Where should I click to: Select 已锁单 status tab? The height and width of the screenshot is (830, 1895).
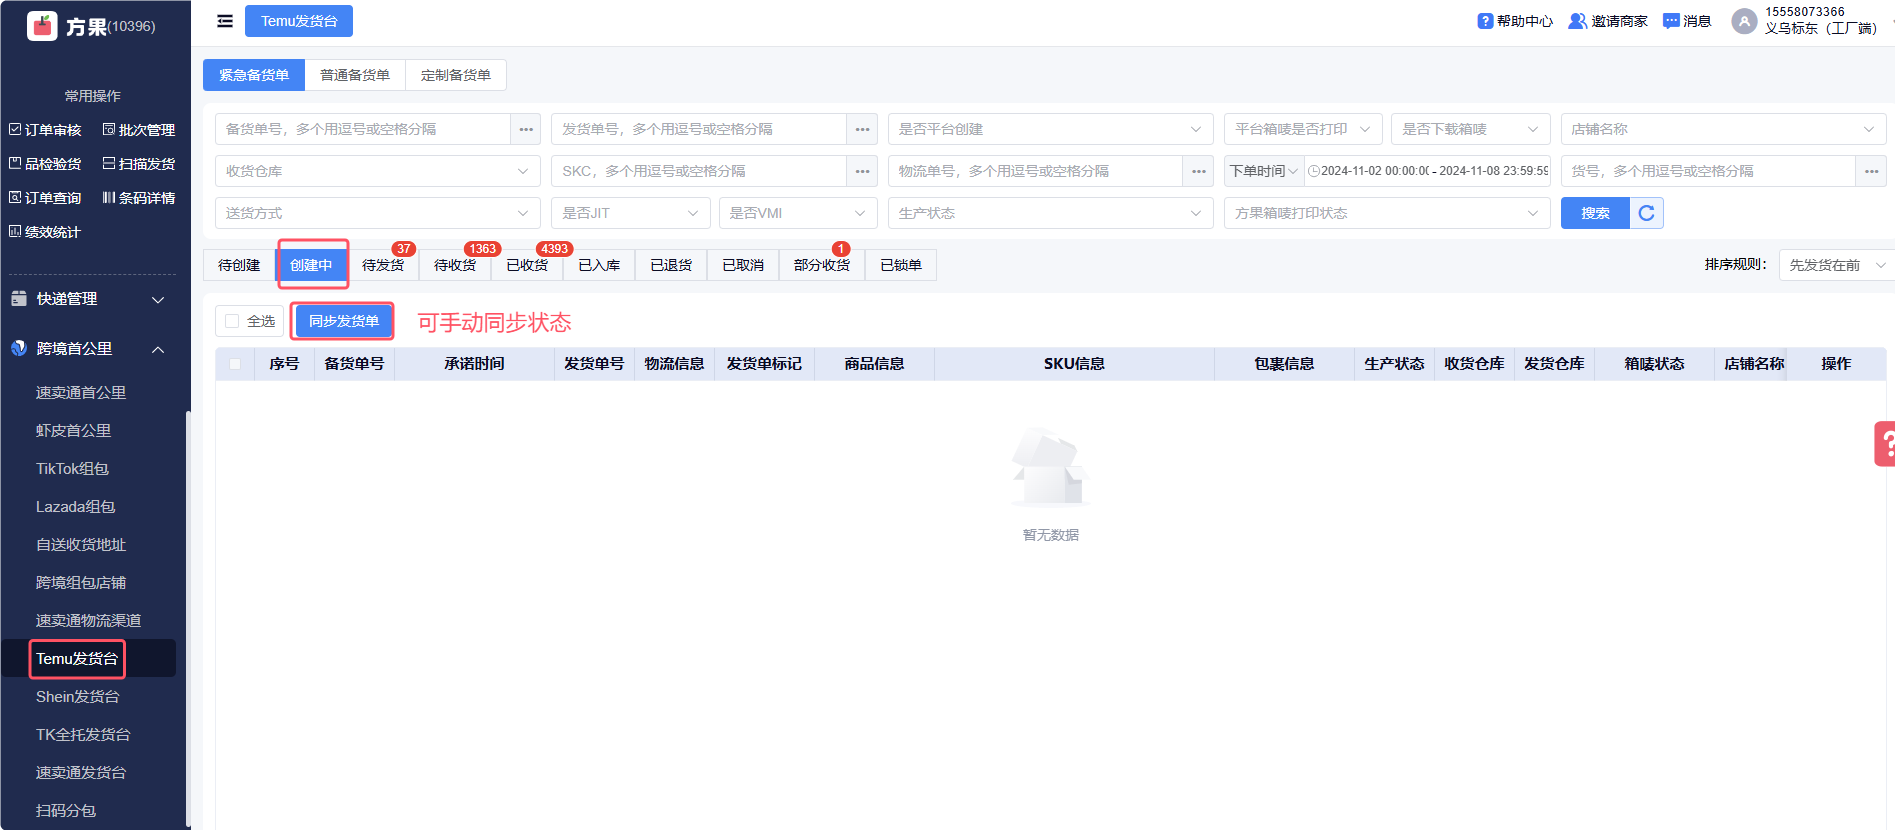pyautogui.click(x=901, y=265)
